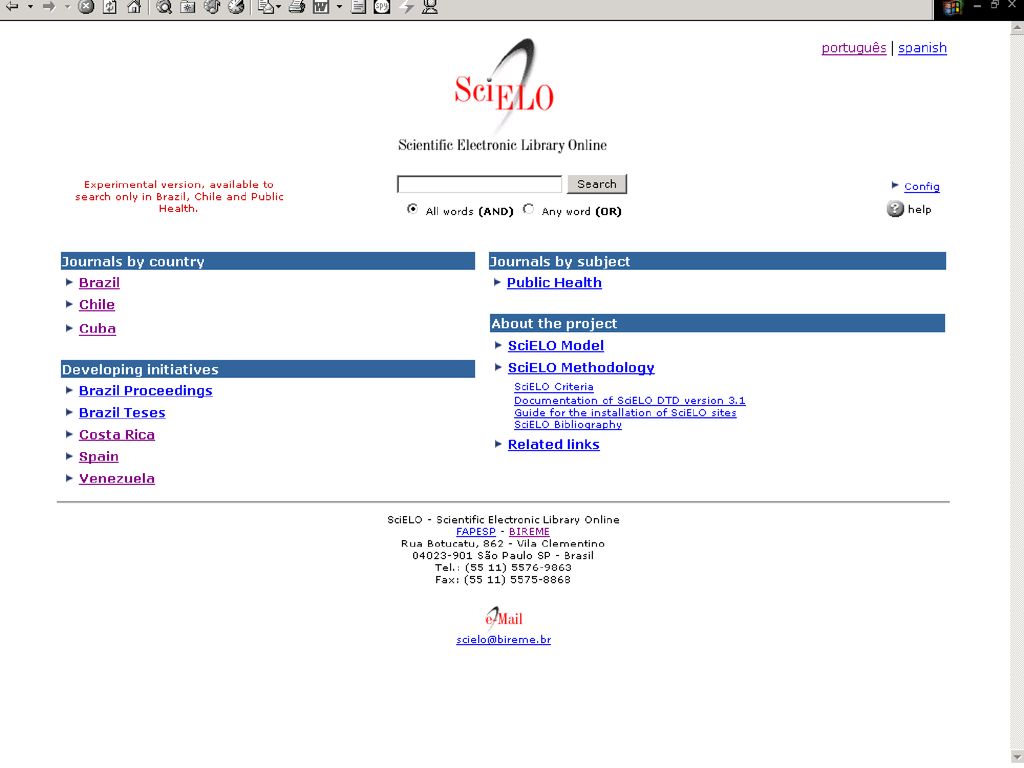Viewport: 1024px width, 768px height.
Task: Click the help question mark icon
Action: coord(895,209)
